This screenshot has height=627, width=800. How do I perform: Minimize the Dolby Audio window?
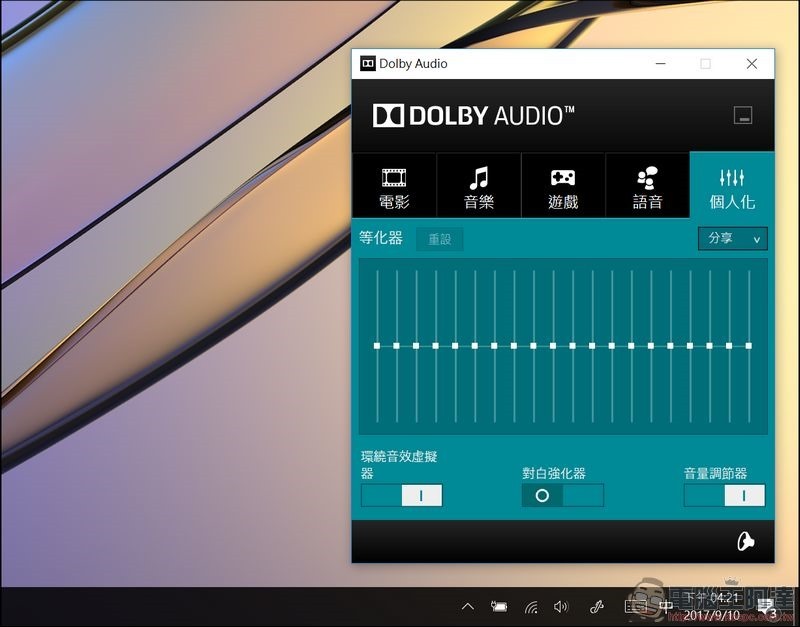point(661,64)
